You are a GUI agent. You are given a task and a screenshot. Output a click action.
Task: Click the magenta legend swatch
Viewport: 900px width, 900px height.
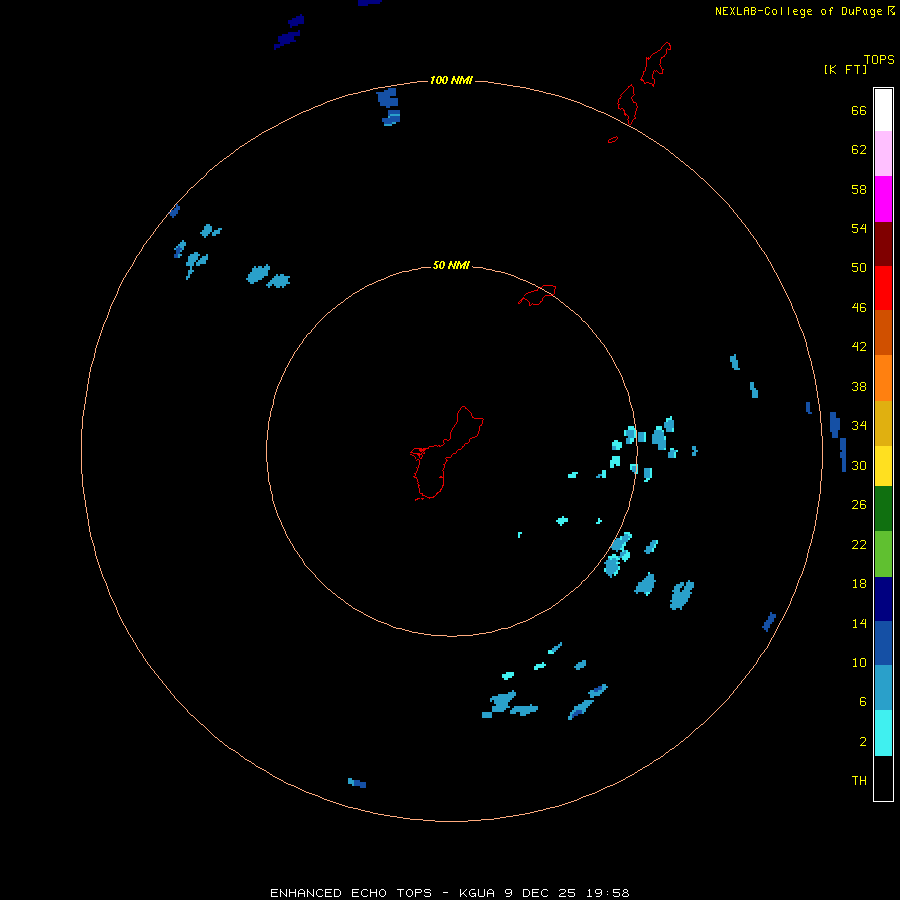point(883,199)
